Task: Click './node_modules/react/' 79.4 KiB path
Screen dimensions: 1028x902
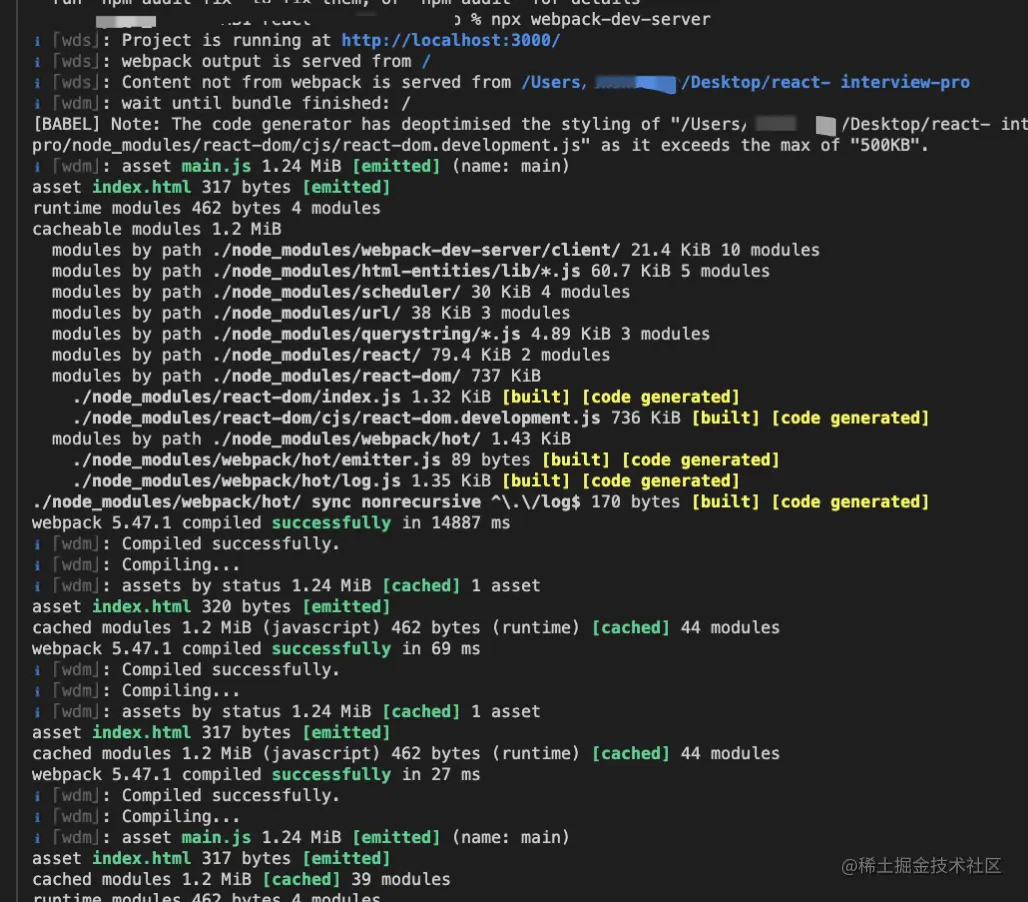Action: [316, 355]
